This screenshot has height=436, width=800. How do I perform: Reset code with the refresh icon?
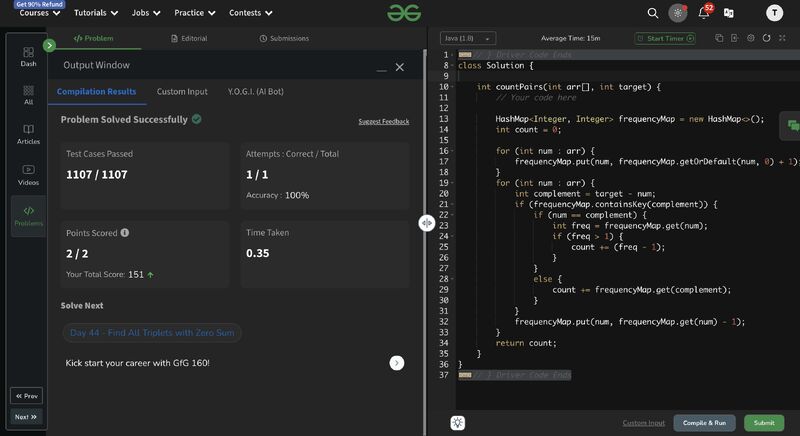[766, 38]
